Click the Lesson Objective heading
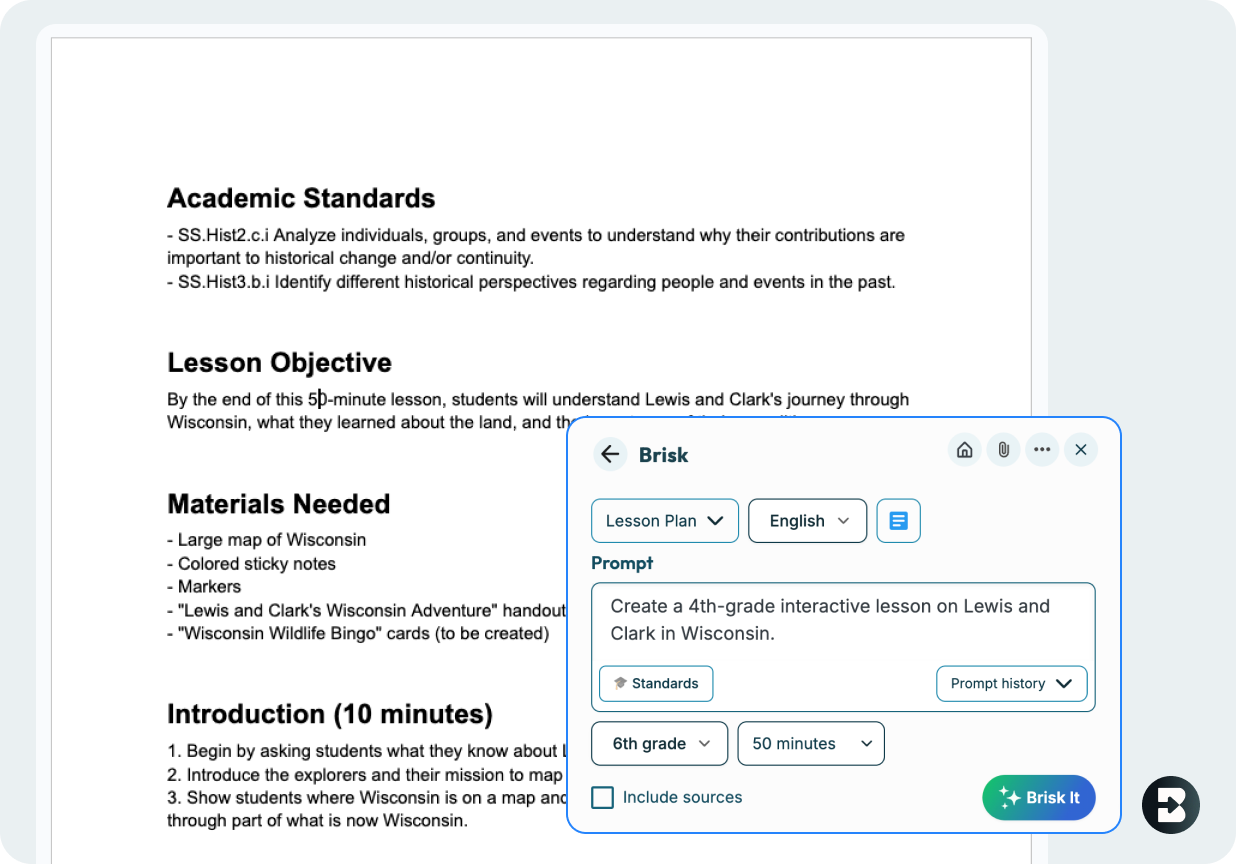 [x=279, y=362]
